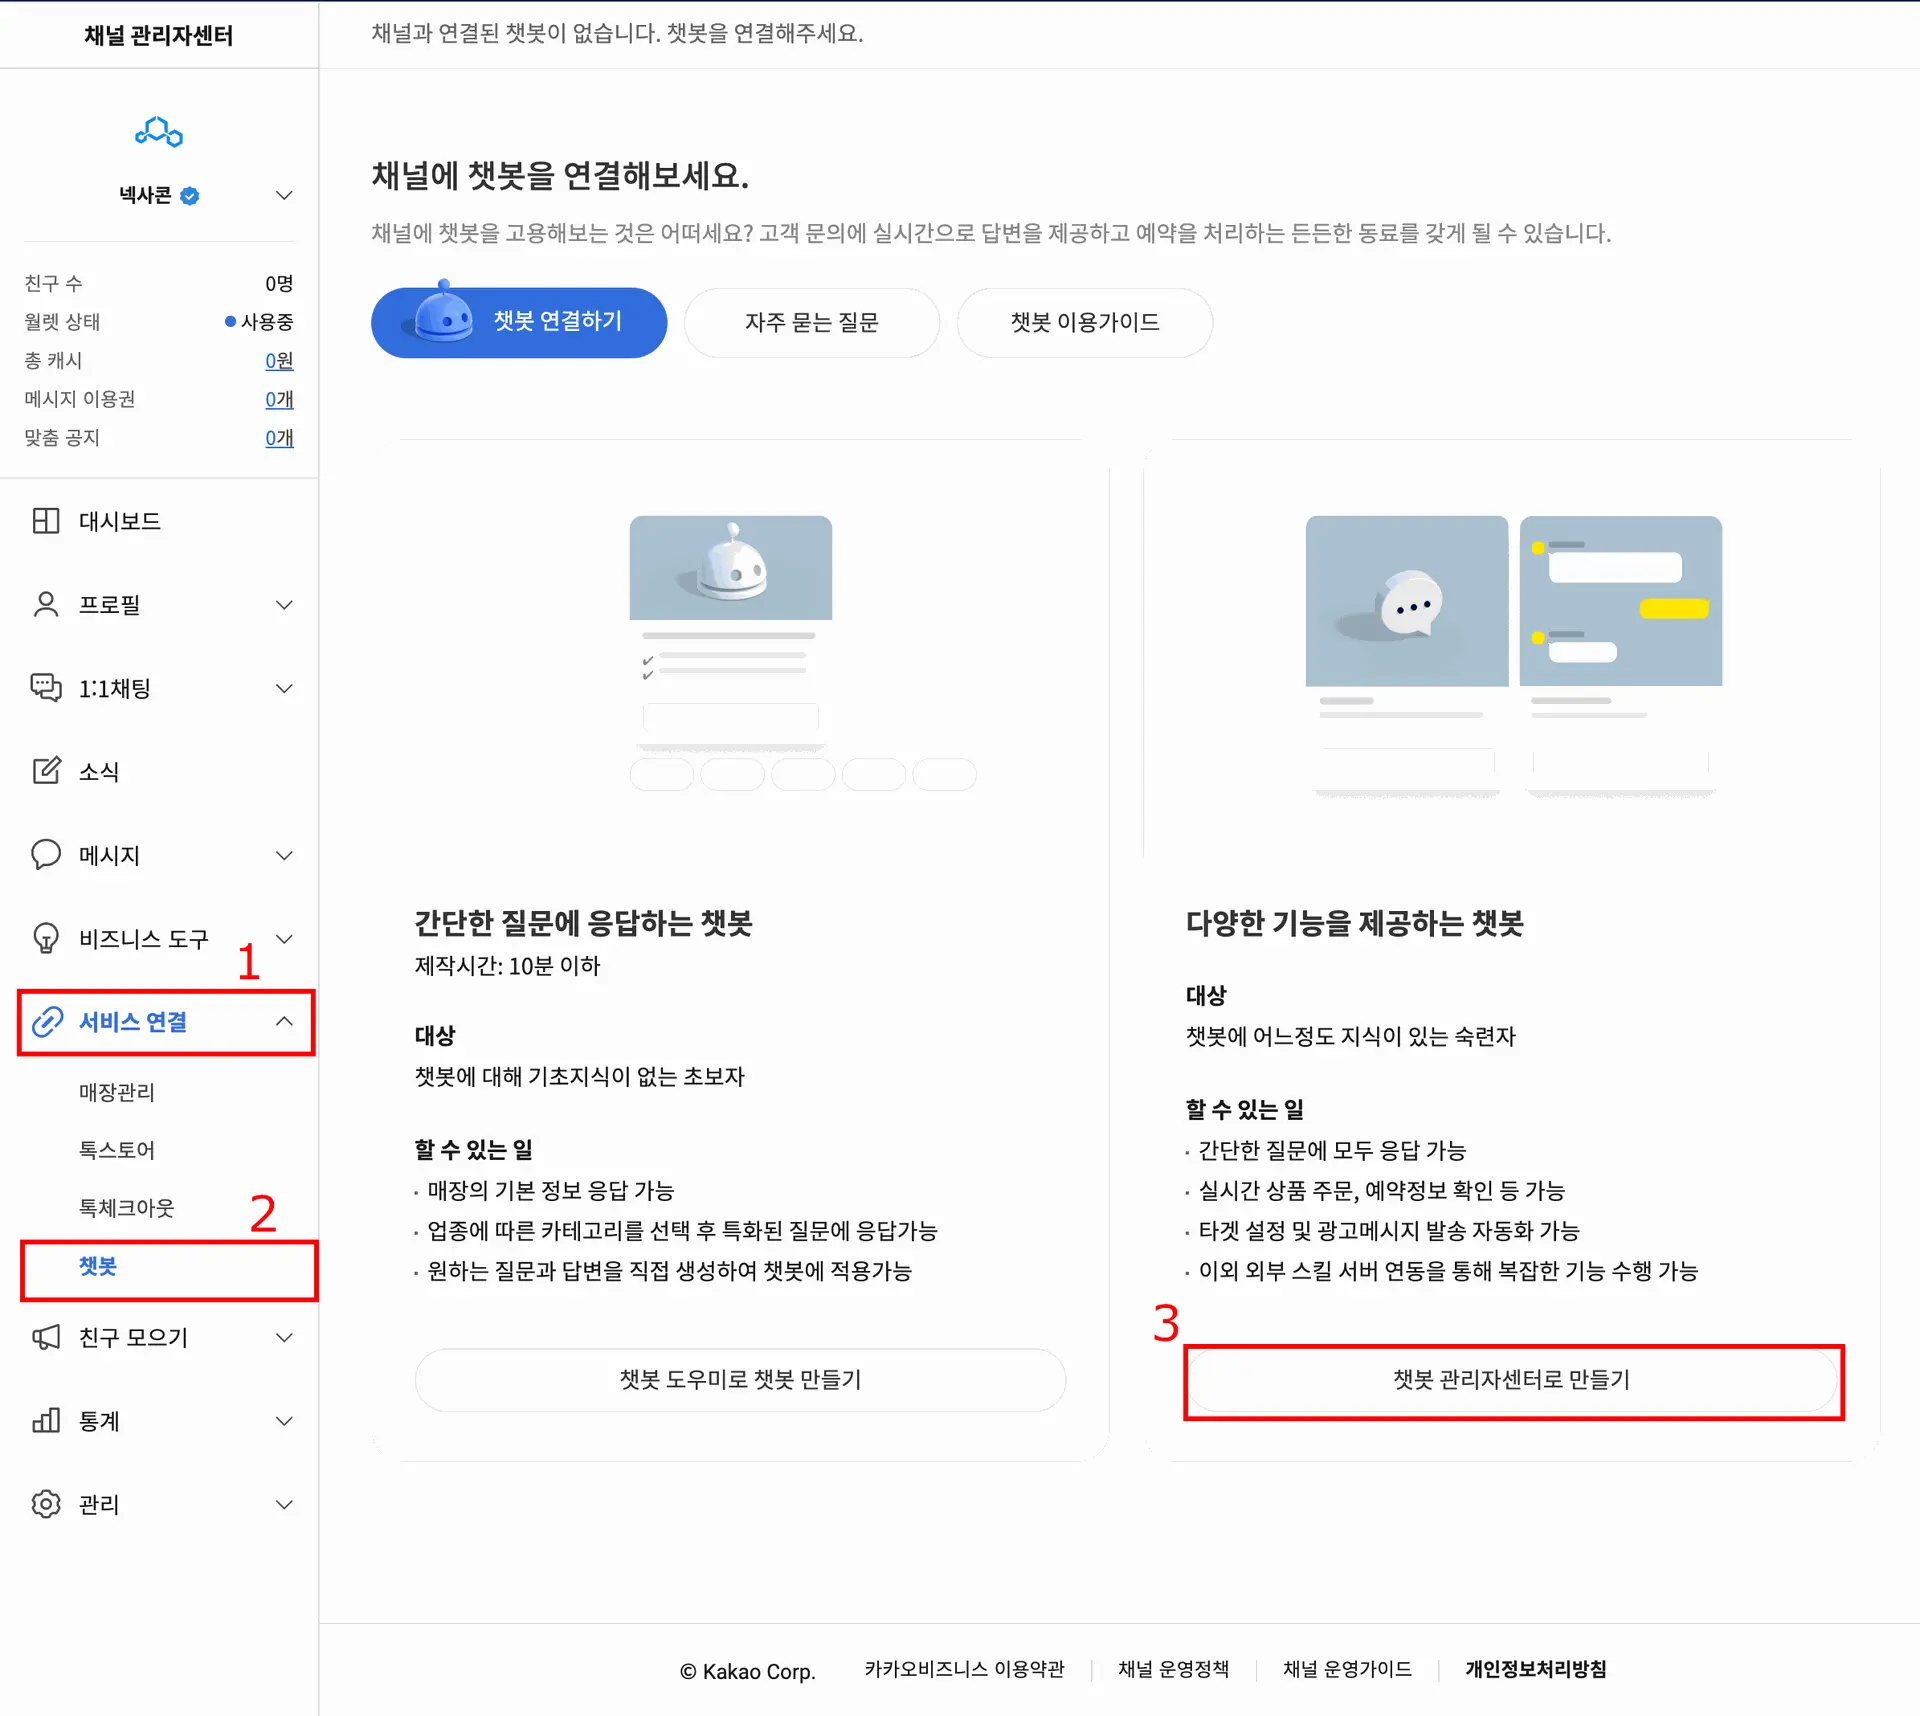Select 매장관리 submenu item
The width and height of the screenshot is (1920, 1716).
[x=117, y=1092]
